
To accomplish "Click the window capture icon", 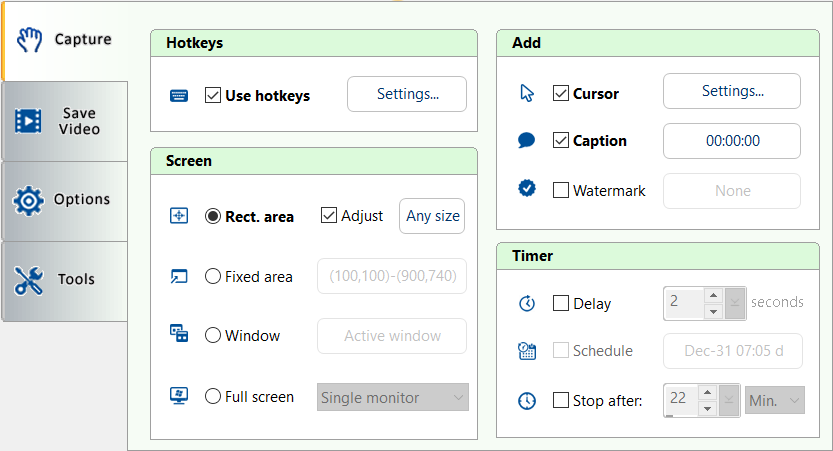I will (x=179, y=335).
